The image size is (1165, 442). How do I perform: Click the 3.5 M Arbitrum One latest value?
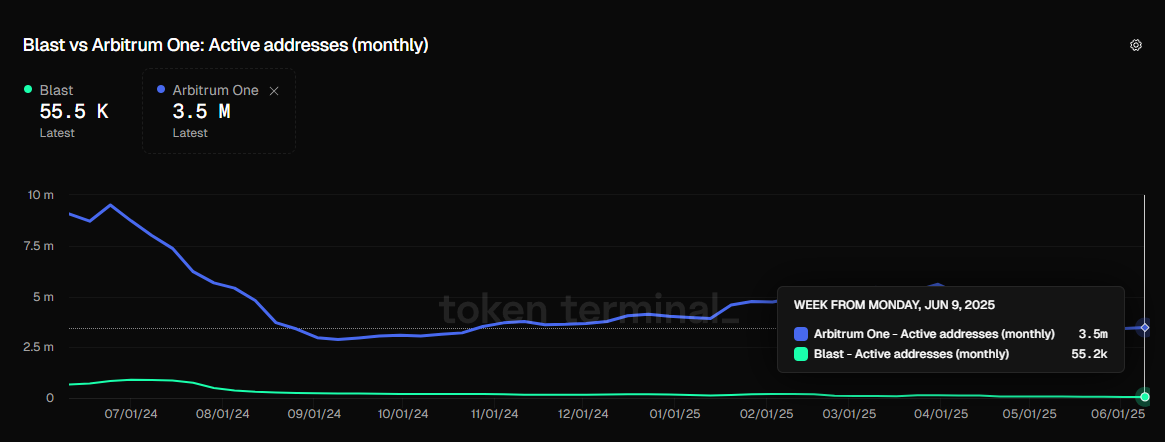201,112
